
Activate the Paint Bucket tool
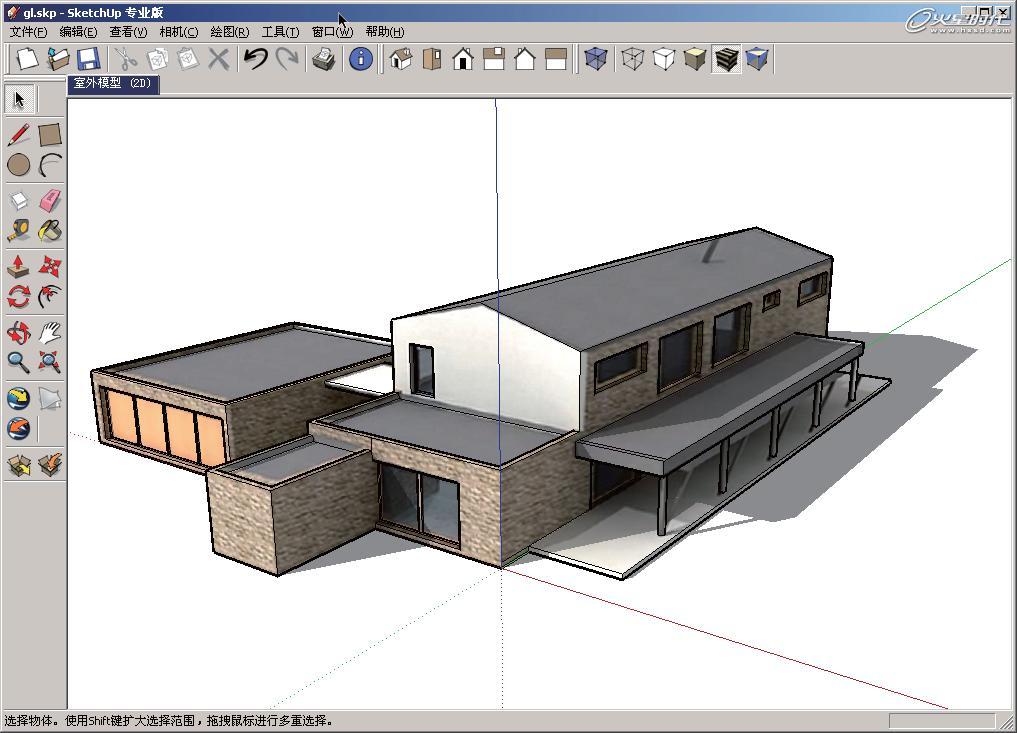click(x=50, y=231)
